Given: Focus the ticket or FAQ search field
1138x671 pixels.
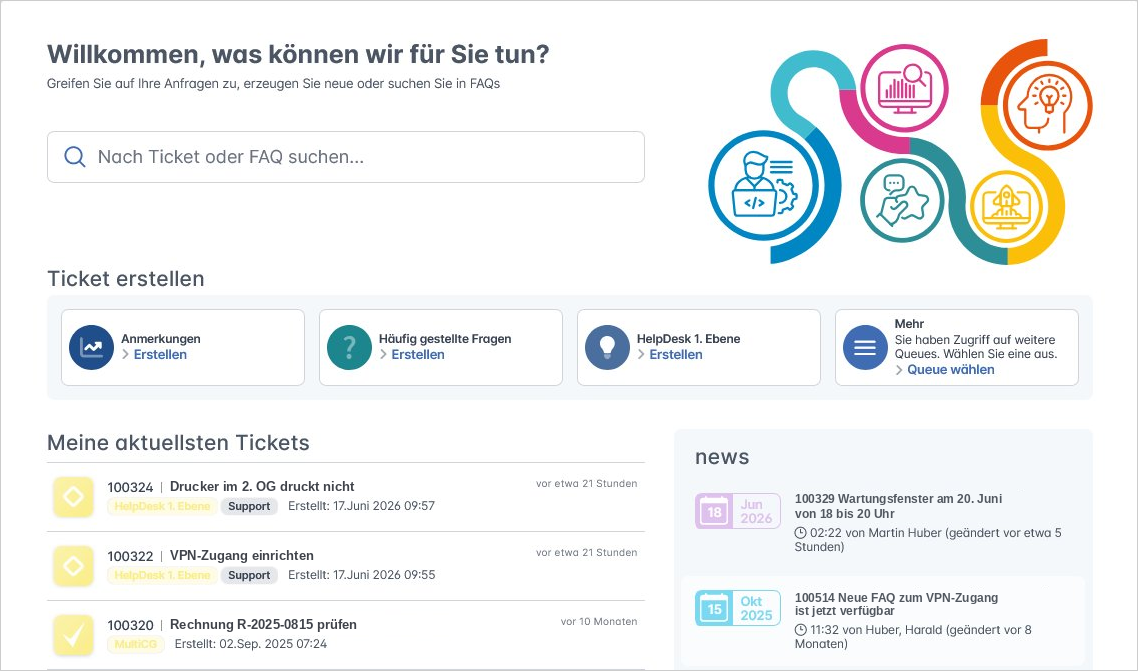Looking at the screenshot, I should point(345,157).
